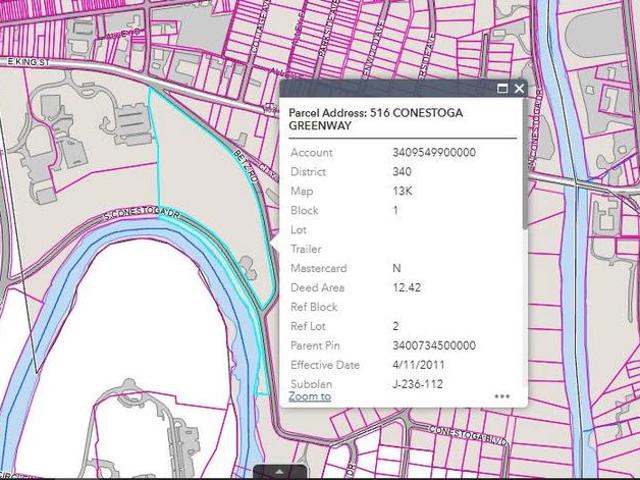This screenshot has width=640, height=480.
Task: Click the N Conestoga Dr label near river
Action: 536,130
